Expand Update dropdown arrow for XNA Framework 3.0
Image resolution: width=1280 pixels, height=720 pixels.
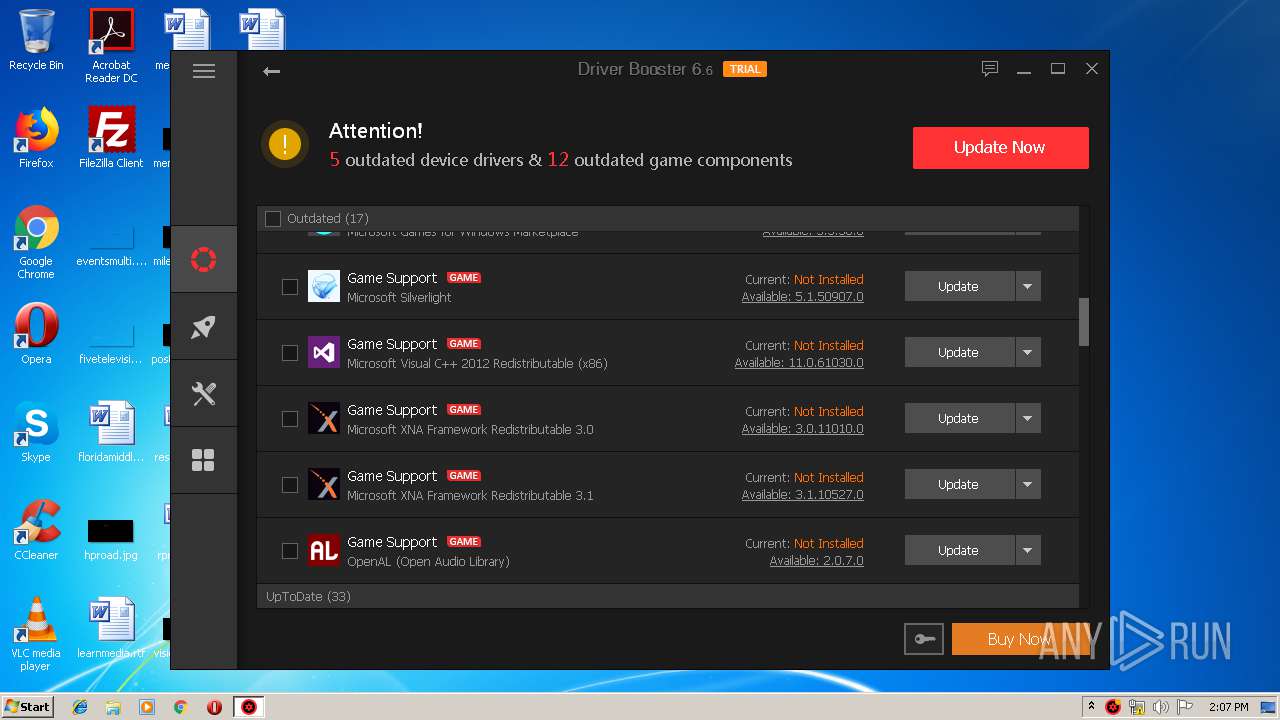(1028, 418)
